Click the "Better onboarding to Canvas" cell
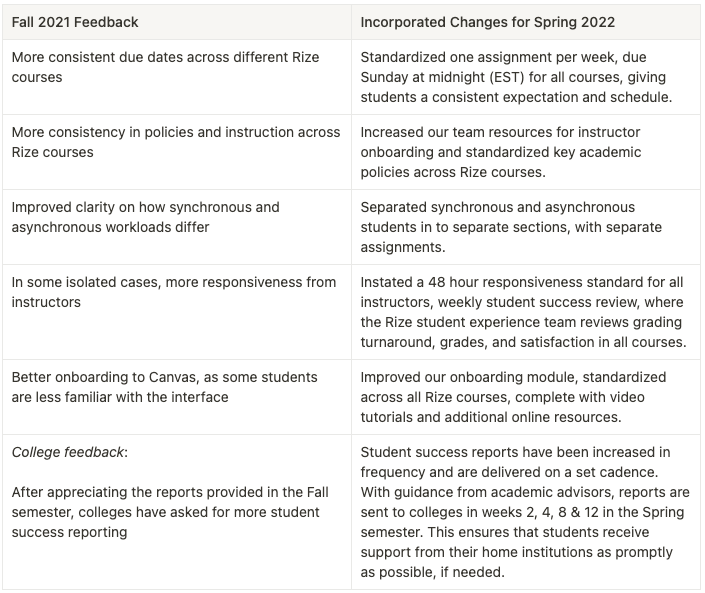Image resolution: width=705 pixels, height=593 pixels. click(x=164, y=387)
